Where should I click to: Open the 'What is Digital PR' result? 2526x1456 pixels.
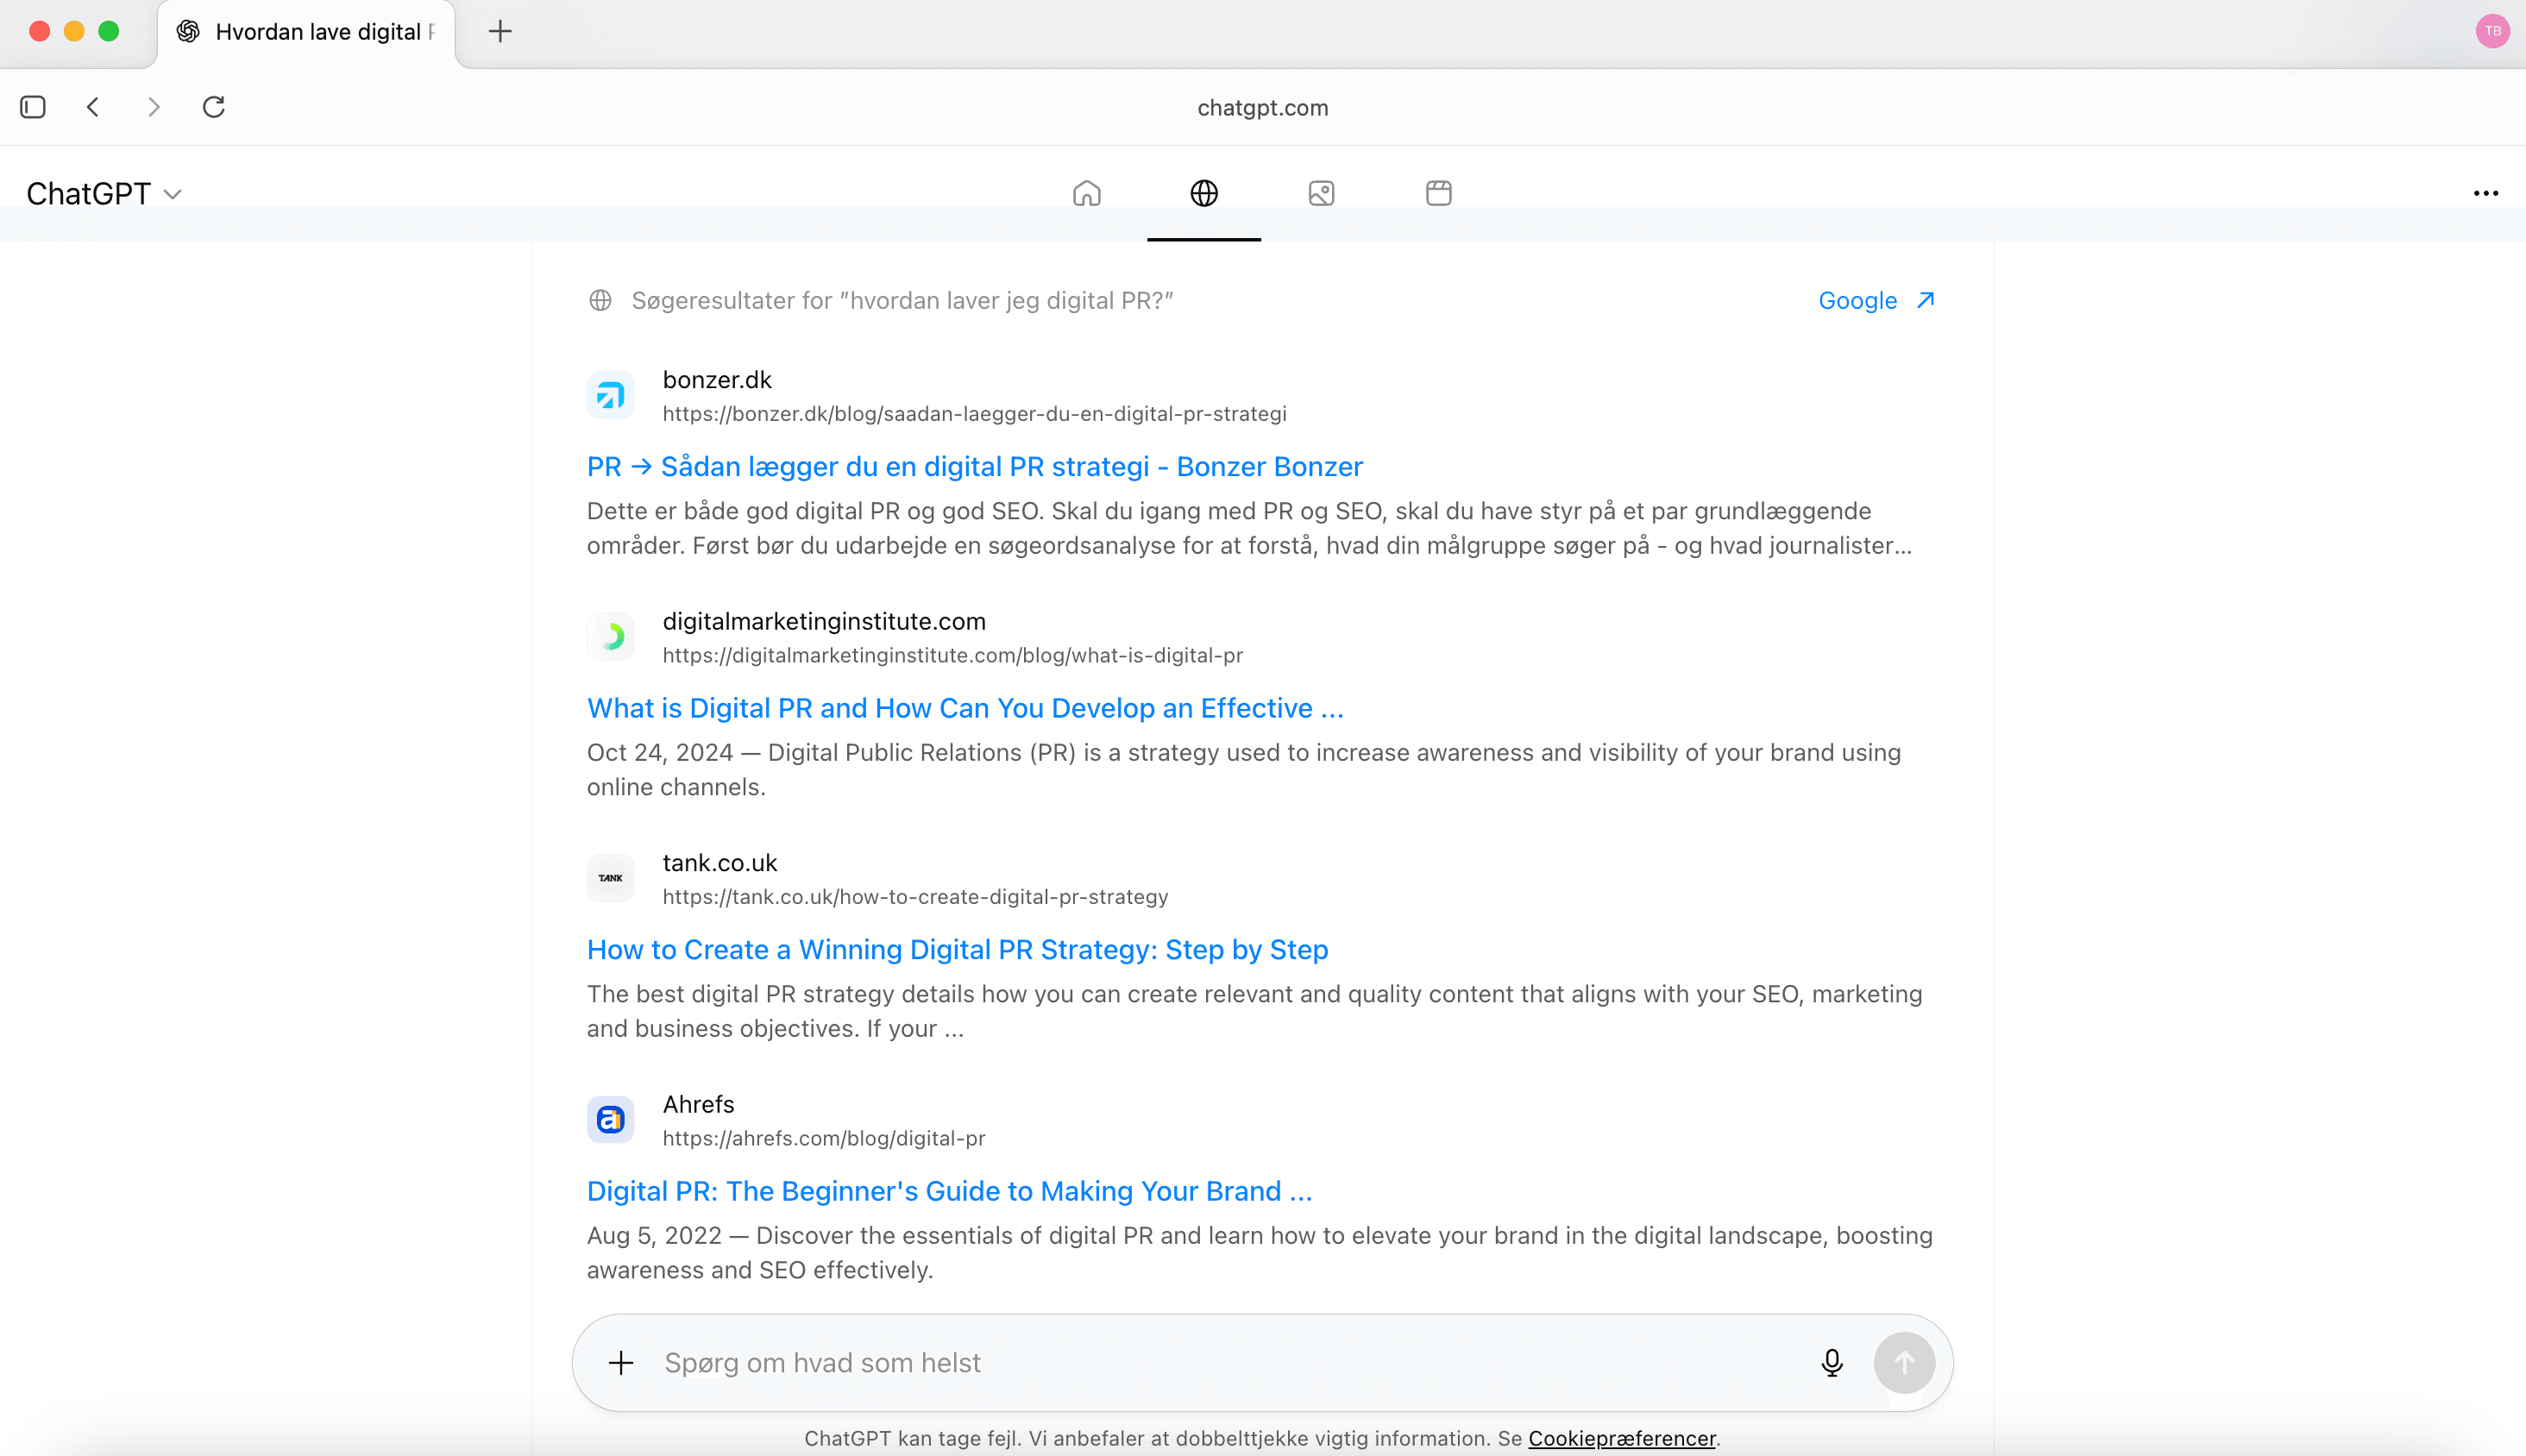(x=964, y=708)
